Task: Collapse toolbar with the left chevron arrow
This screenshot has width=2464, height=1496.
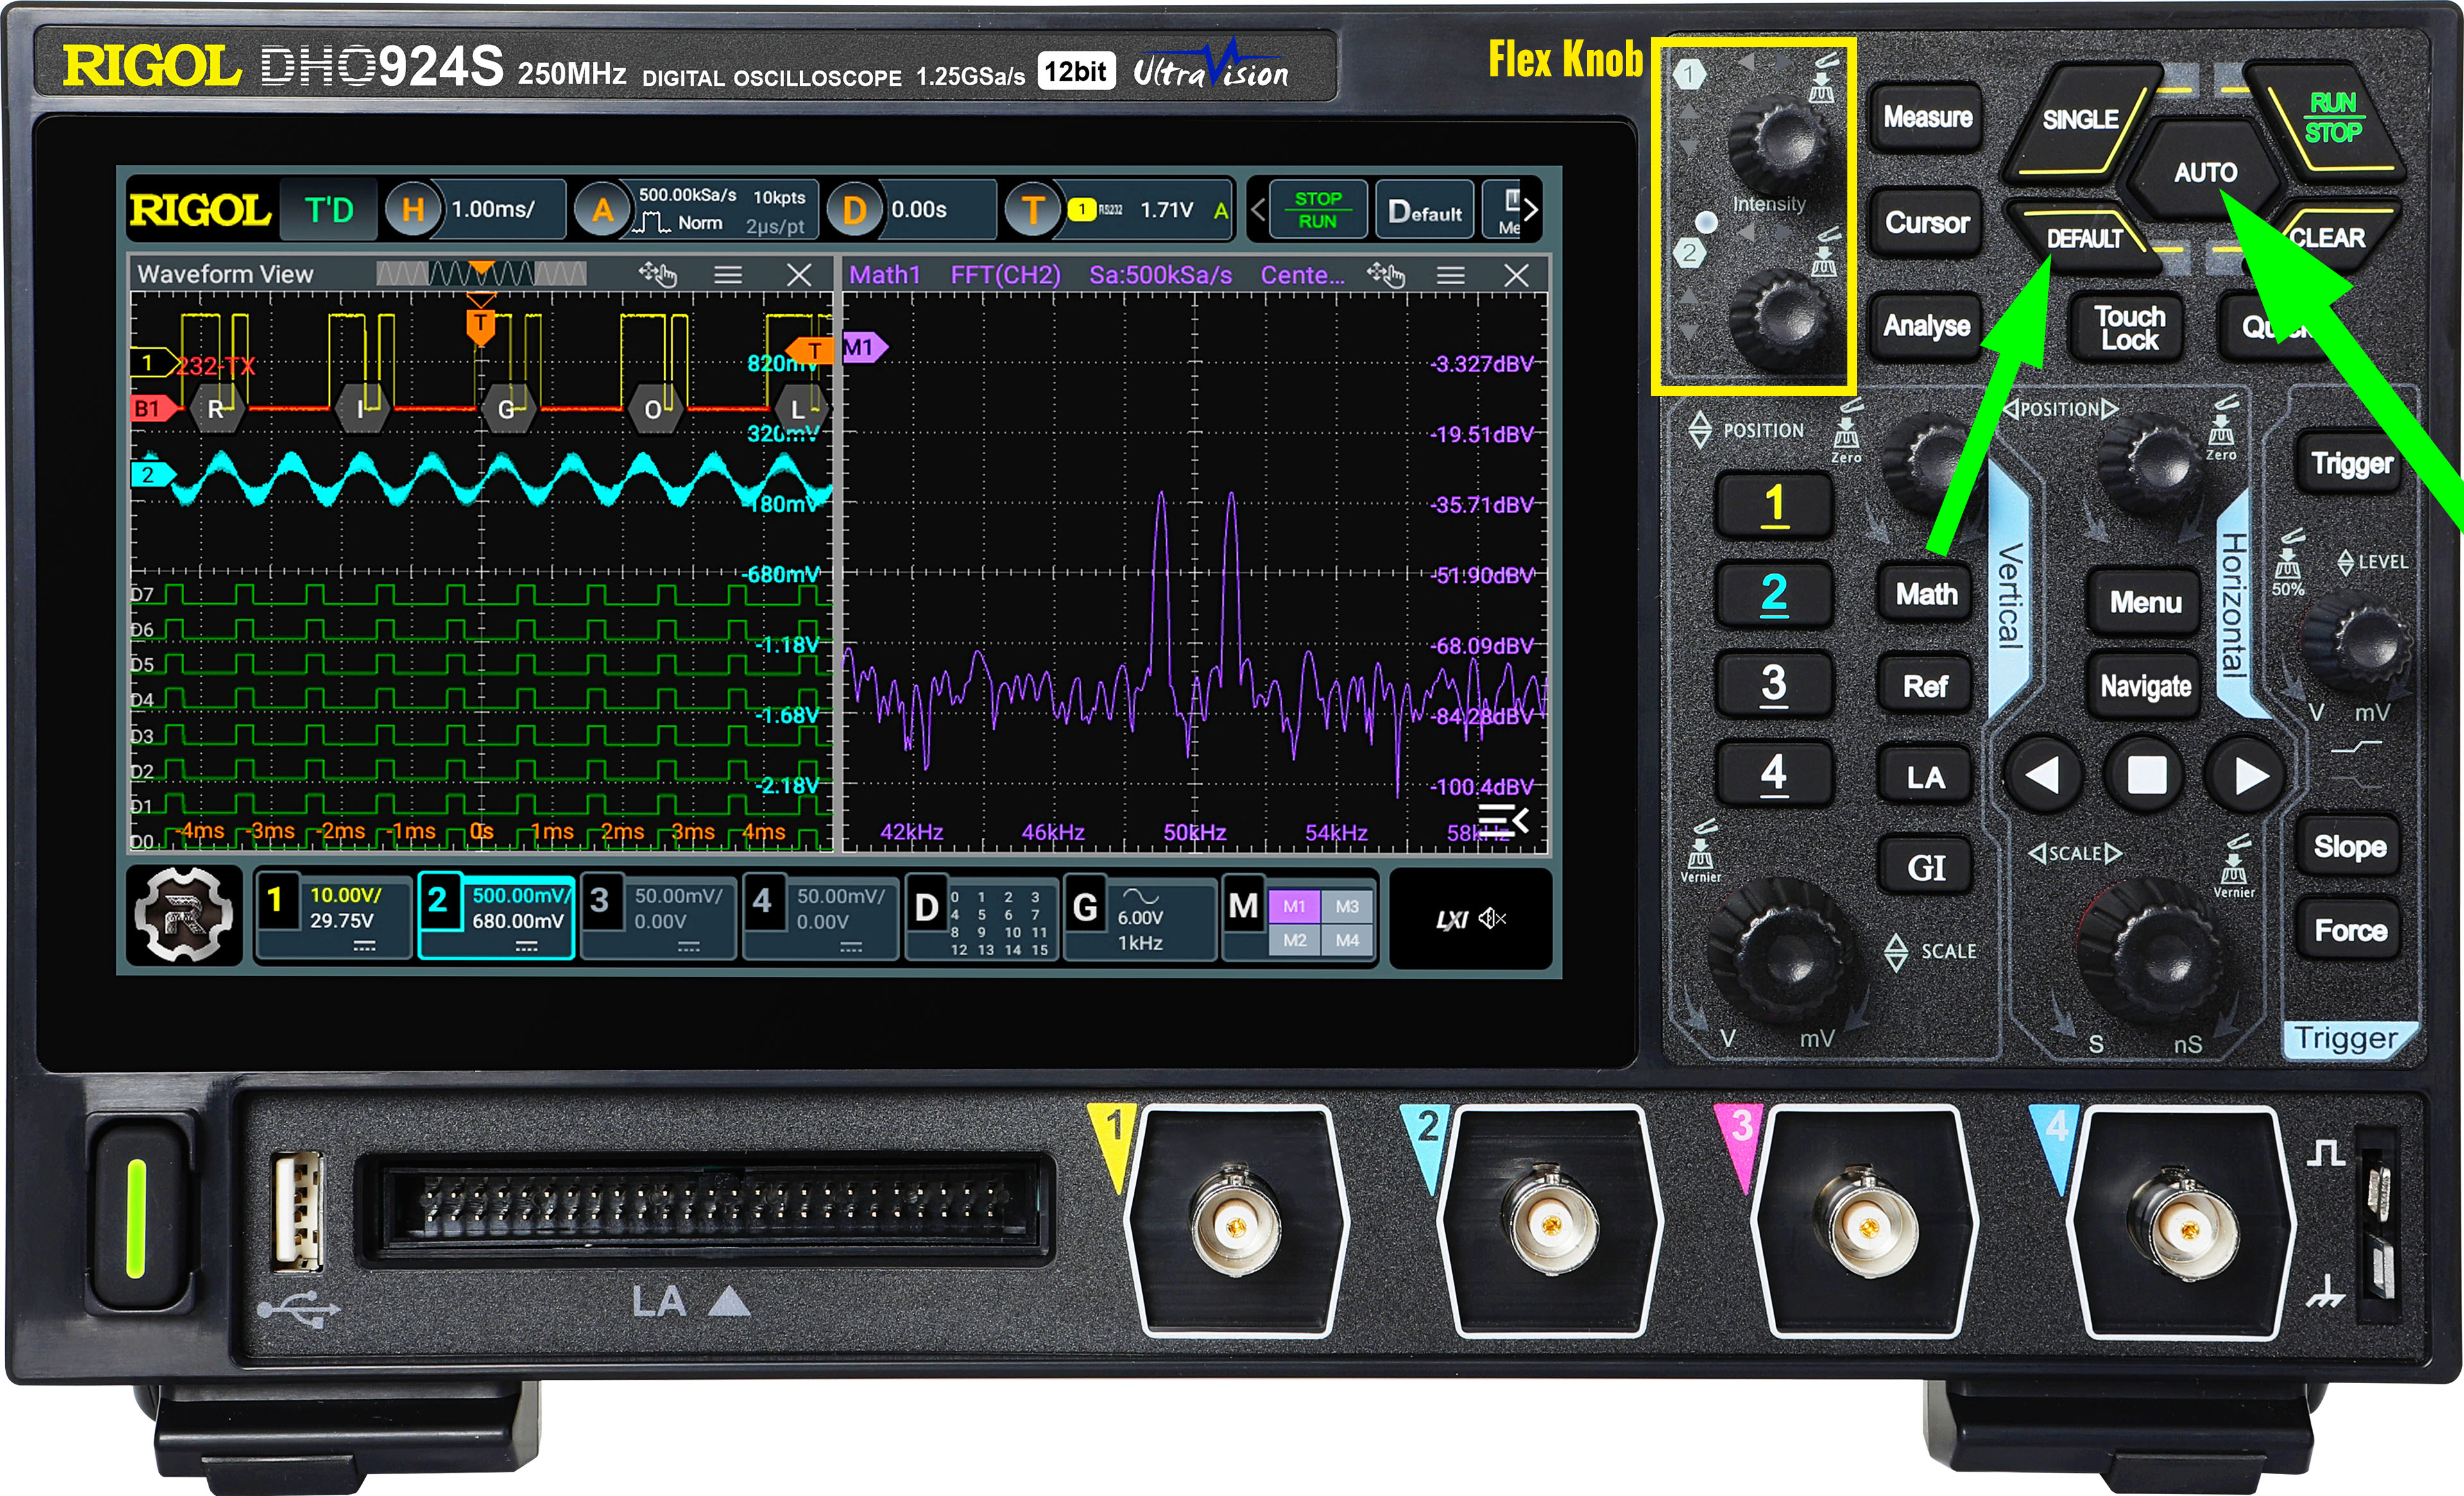Action: coord(1258,210)
